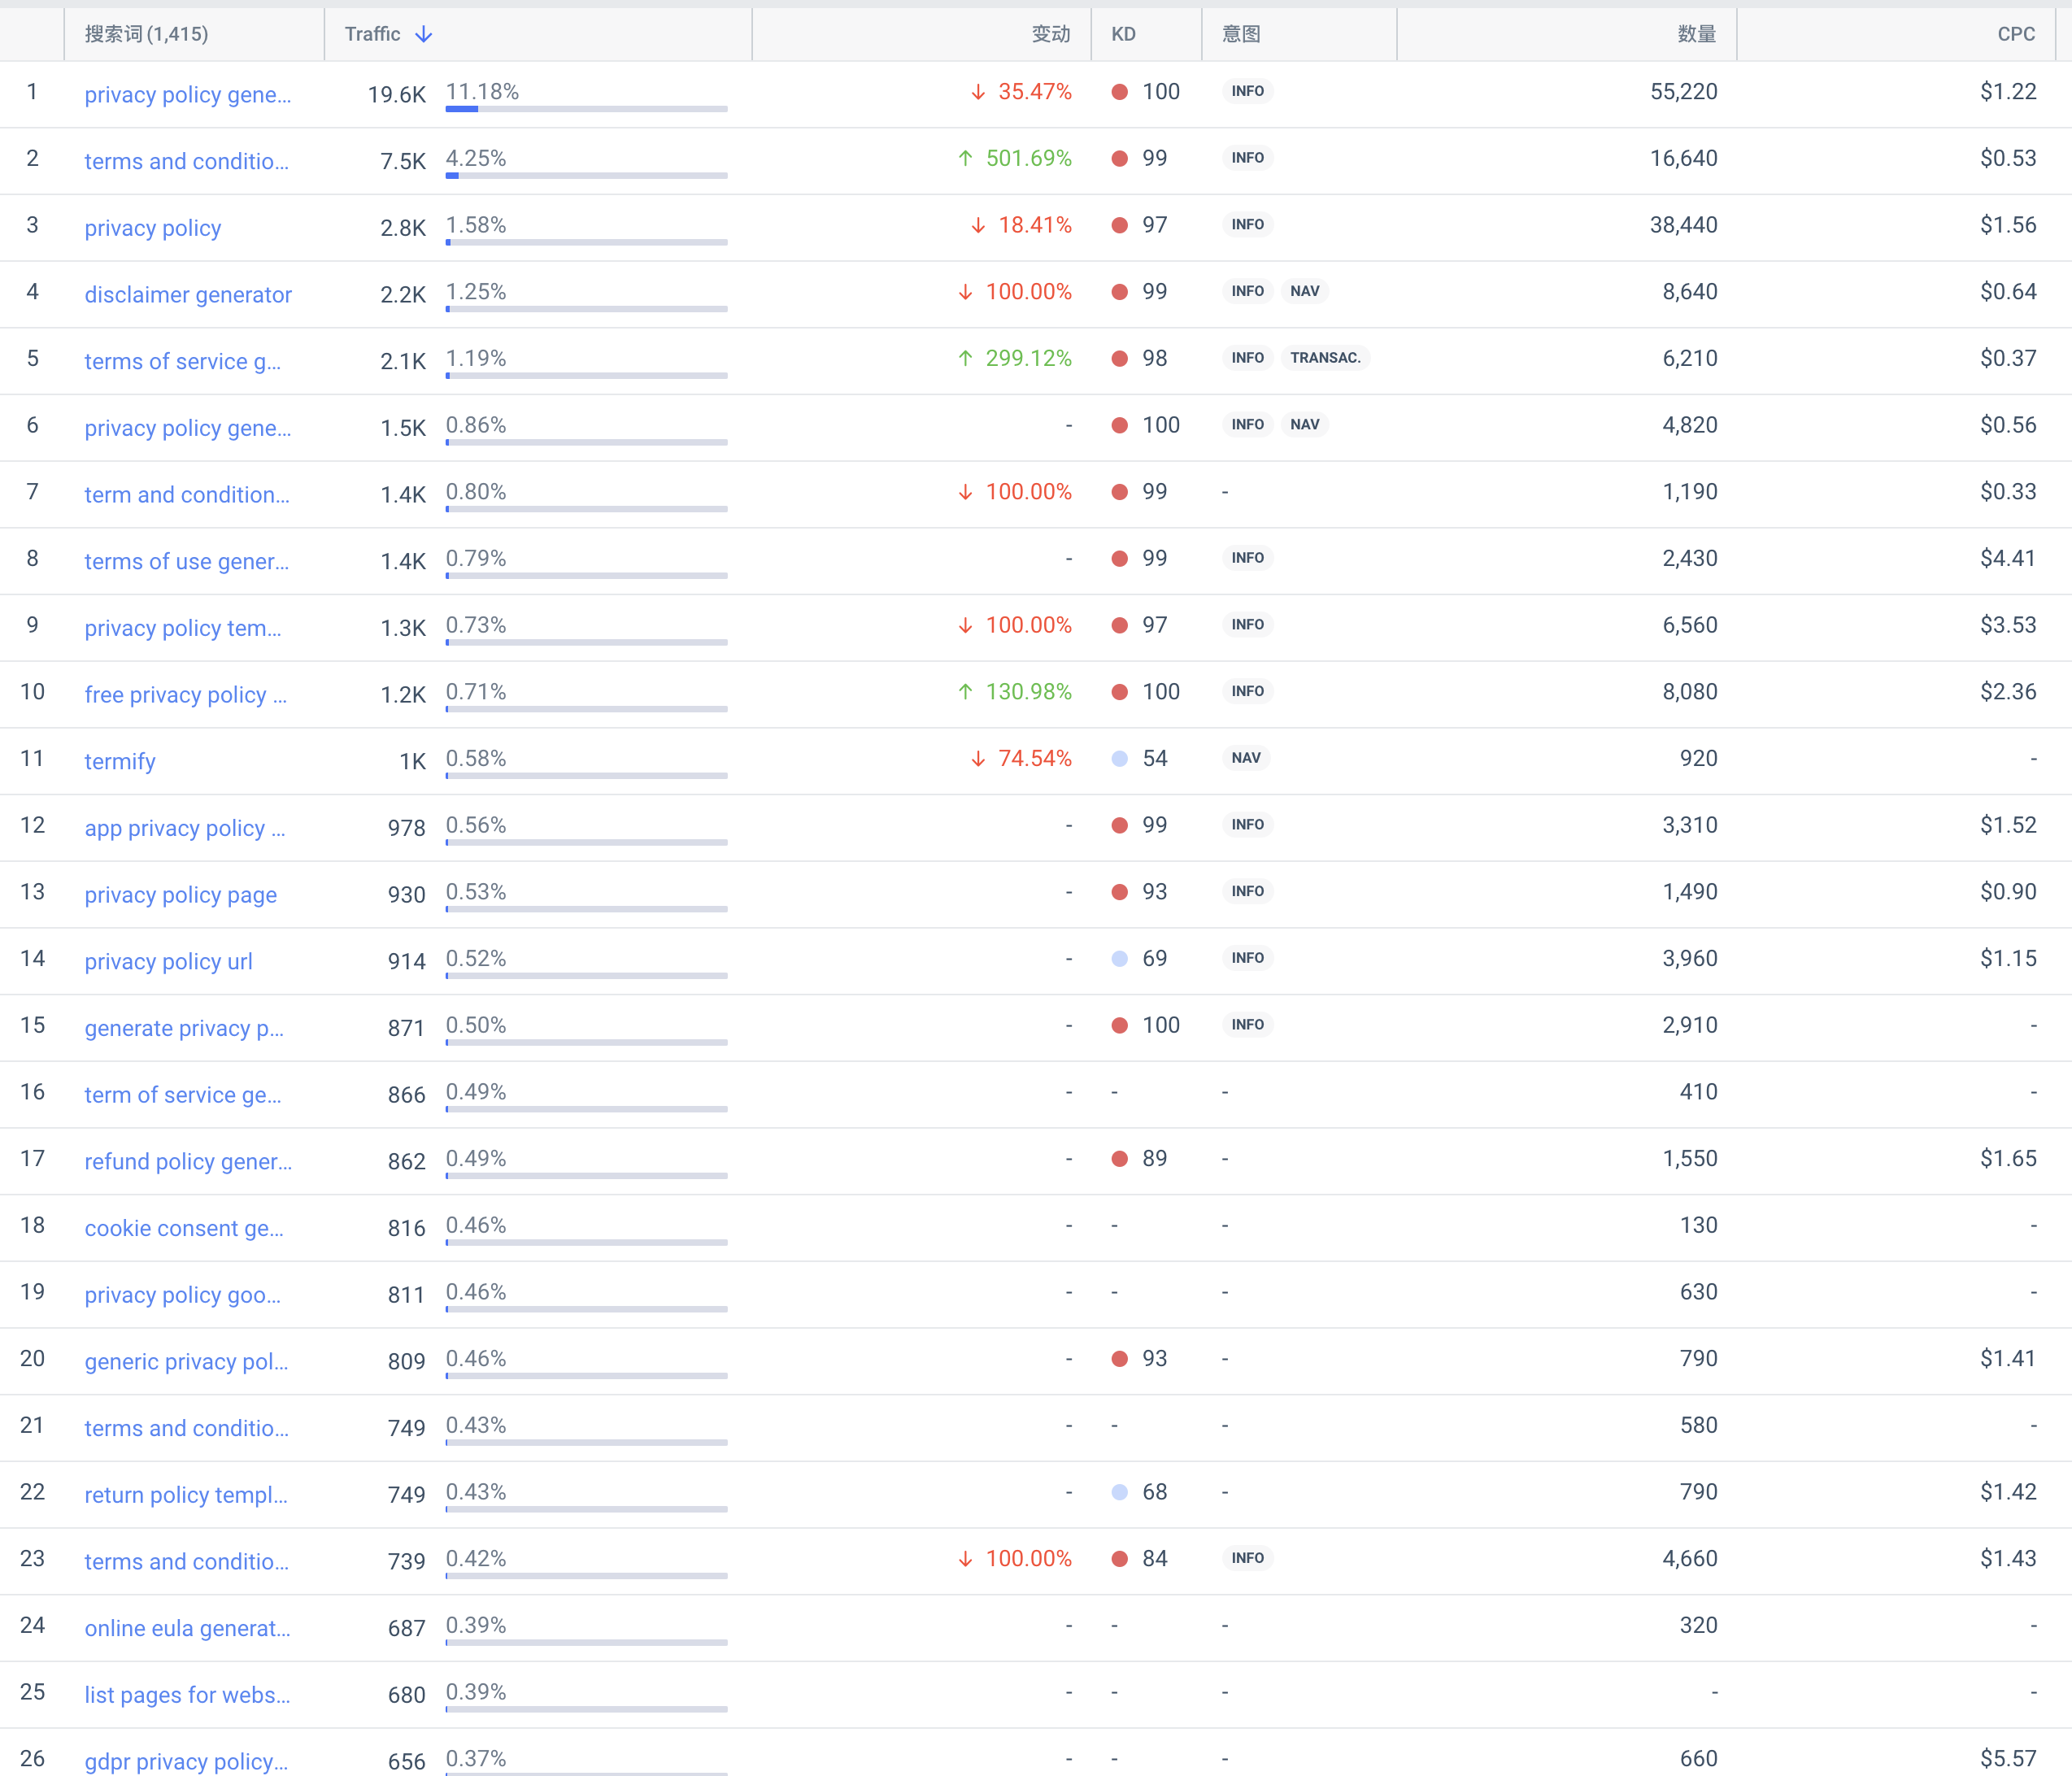Viewport: 2072px width, 1776px height.
Task: Click the 变动 column header
Action: pos(1050,34)
